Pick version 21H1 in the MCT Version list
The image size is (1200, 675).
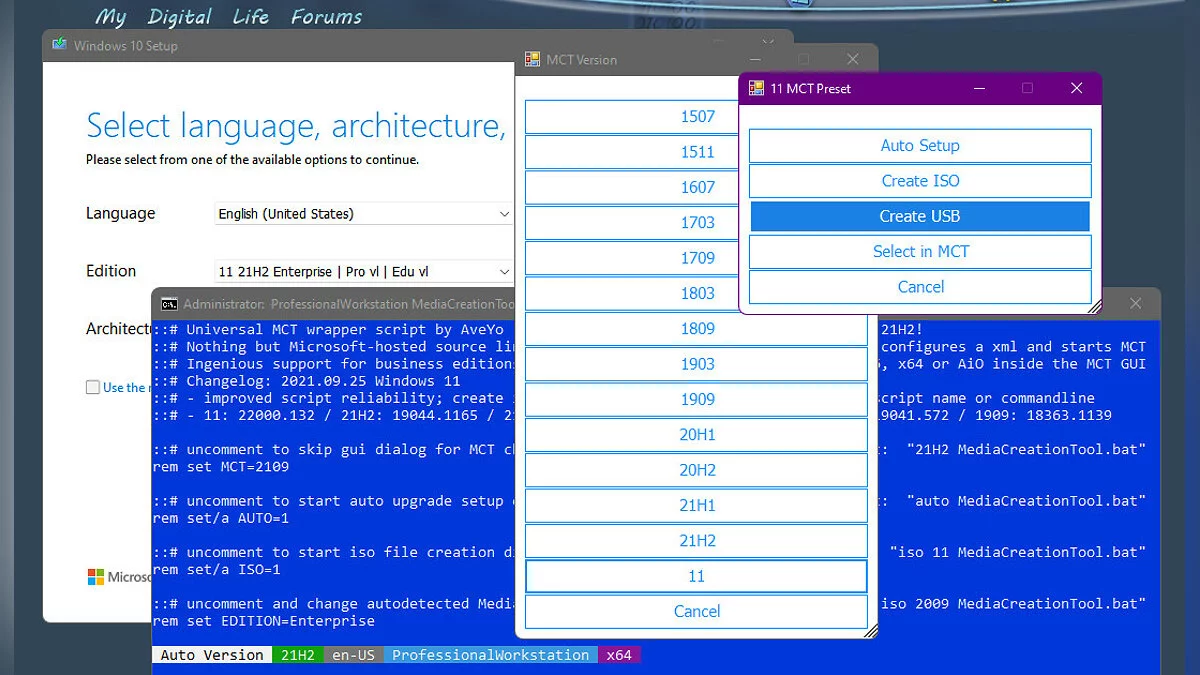[697, 506]
